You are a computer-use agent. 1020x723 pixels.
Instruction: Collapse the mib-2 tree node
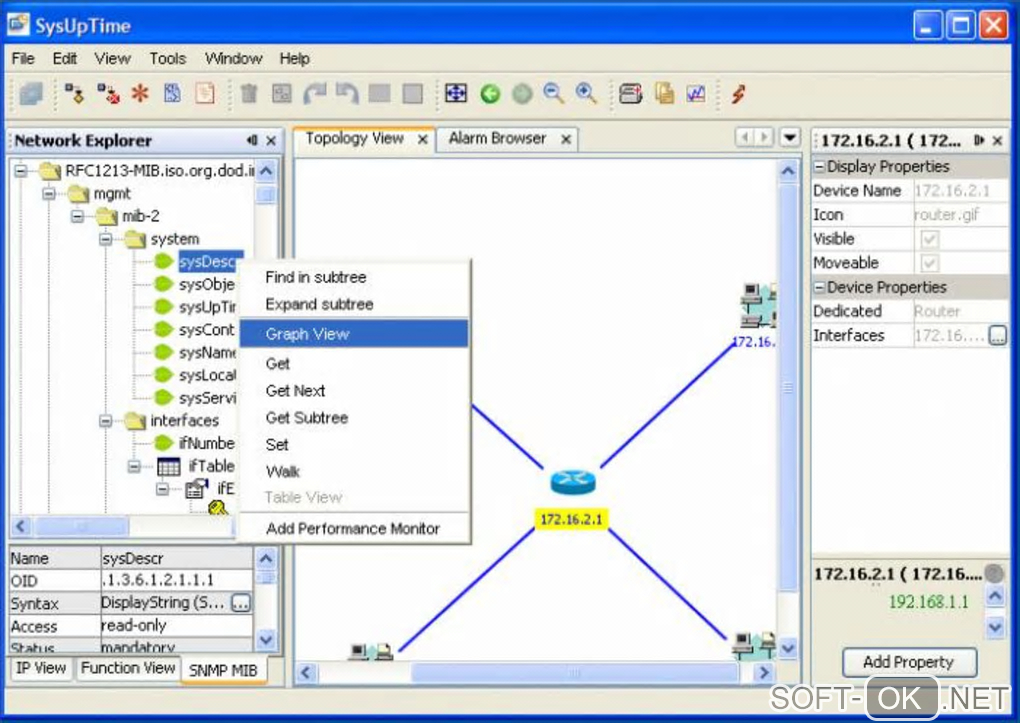(77, 215)
